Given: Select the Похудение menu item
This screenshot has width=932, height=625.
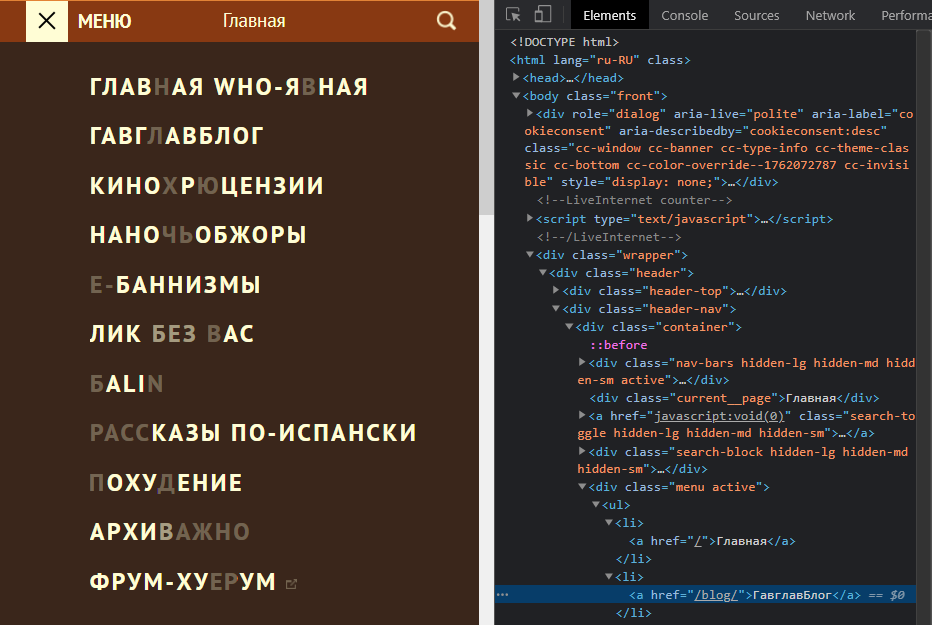Looking at the screenshot, I should [166, 483].
